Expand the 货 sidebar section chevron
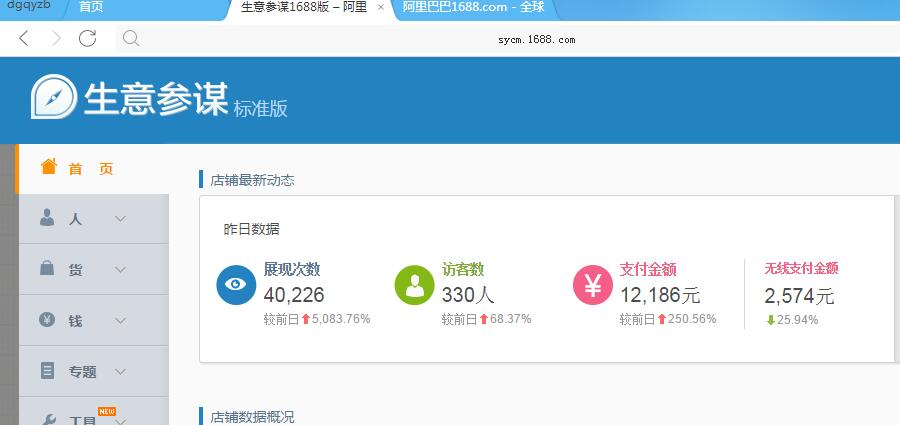 tap(120, 269)
